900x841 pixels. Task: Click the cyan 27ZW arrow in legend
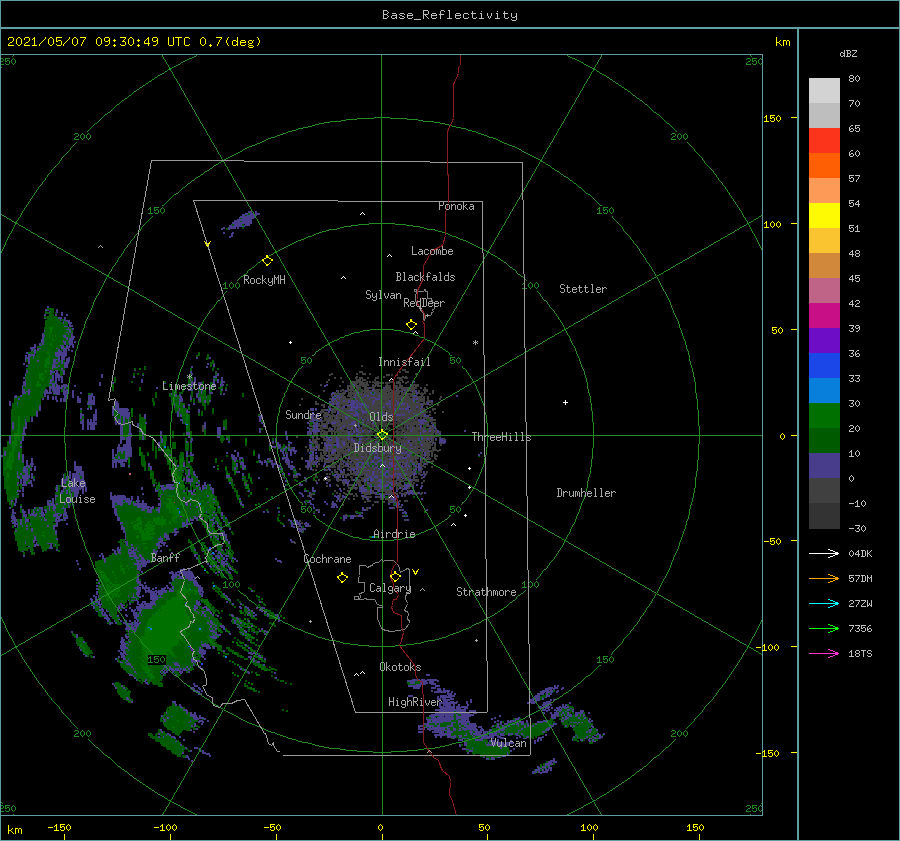click(824, 603)
